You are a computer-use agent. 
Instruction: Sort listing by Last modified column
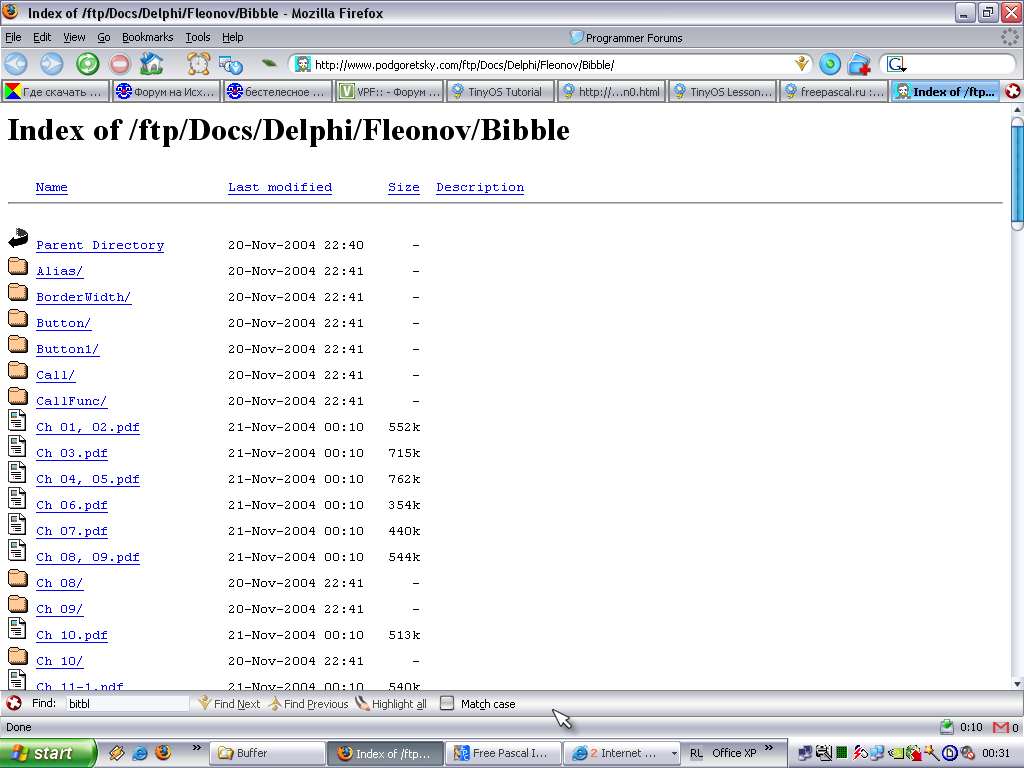click(x=280, y=188)
